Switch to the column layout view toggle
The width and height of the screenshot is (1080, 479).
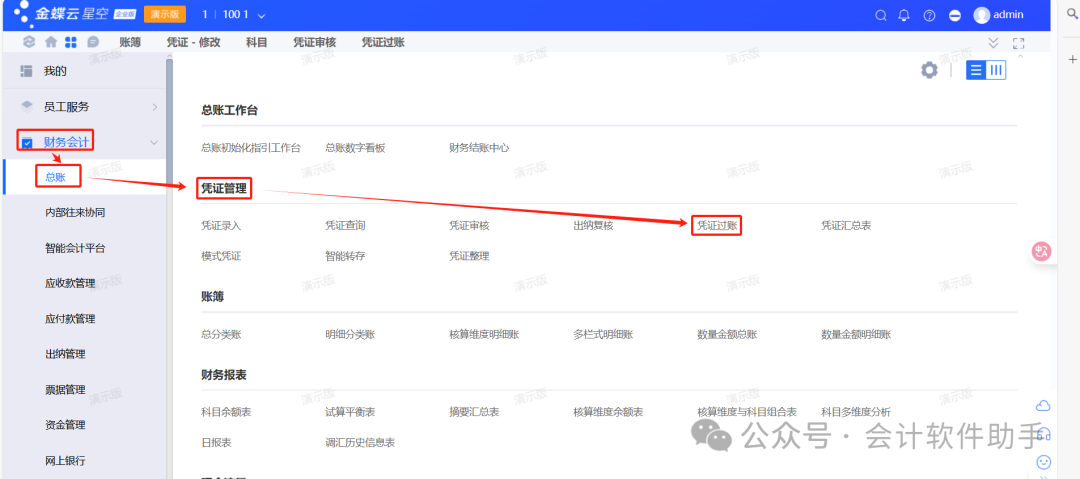pos(996,70)
